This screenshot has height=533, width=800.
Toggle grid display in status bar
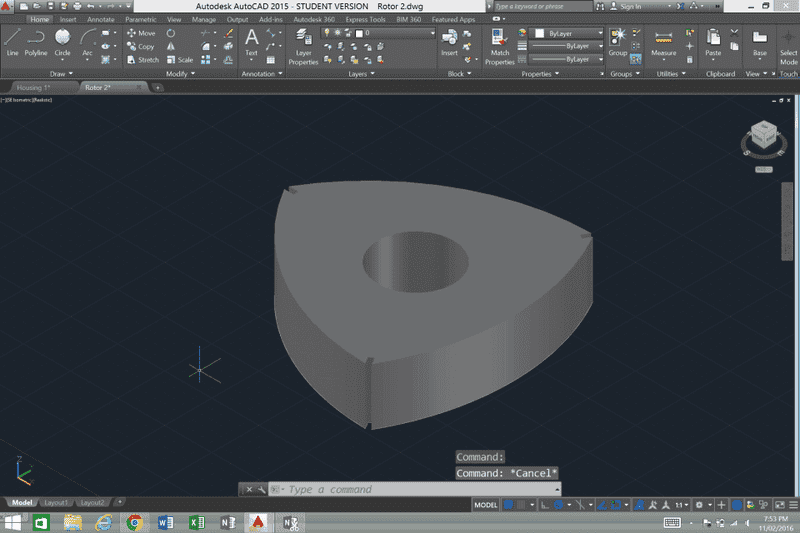point(509,505)
